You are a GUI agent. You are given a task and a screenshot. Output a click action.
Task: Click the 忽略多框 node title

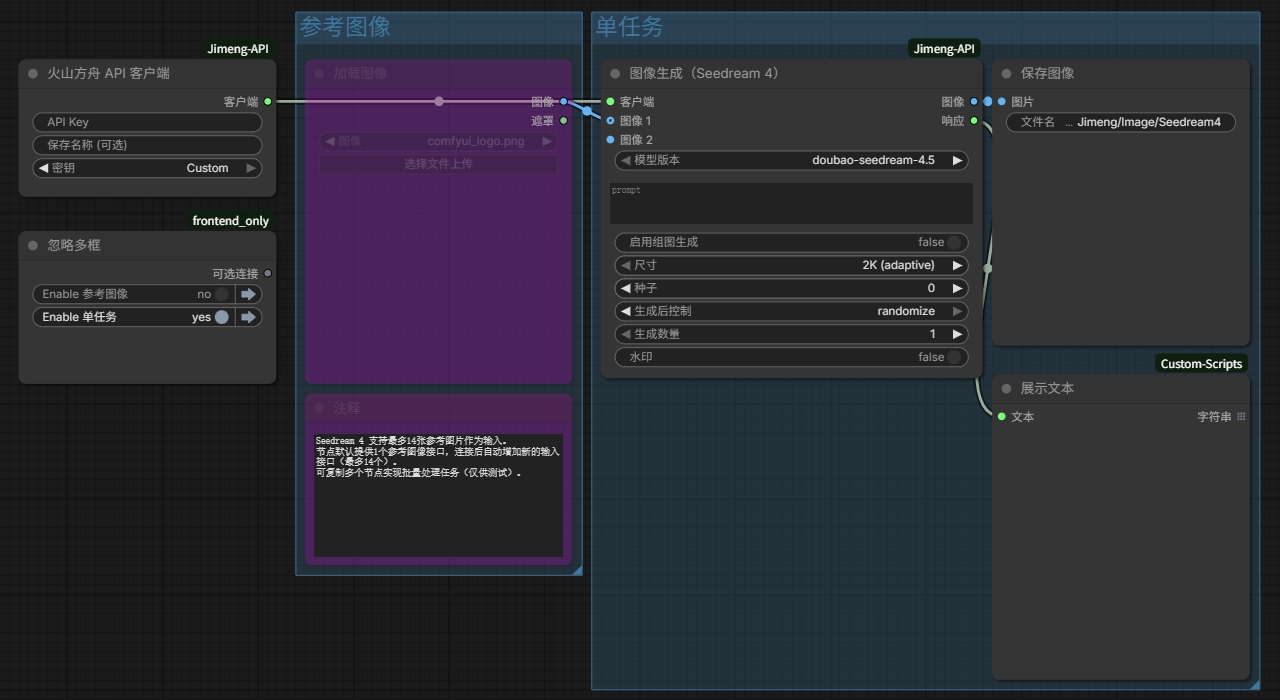point(74,245)
